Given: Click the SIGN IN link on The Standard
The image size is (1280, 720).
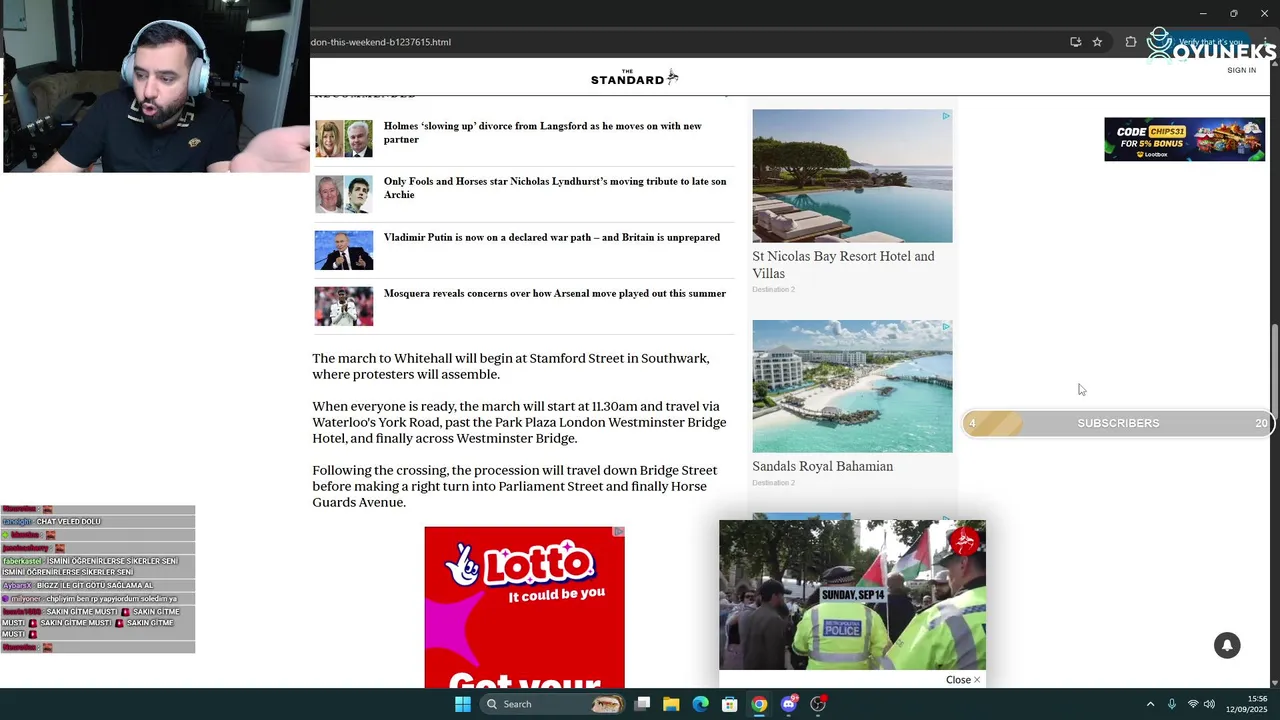Looking at the screenshot, I should tap(1241, 70).
